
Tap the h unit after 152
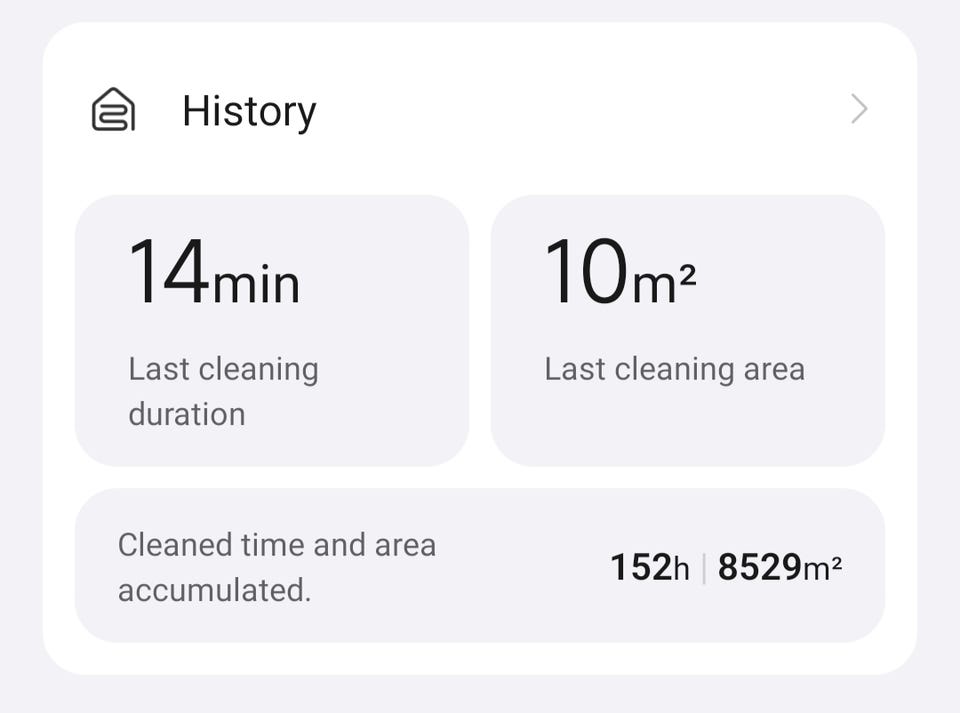pos(681,569)
